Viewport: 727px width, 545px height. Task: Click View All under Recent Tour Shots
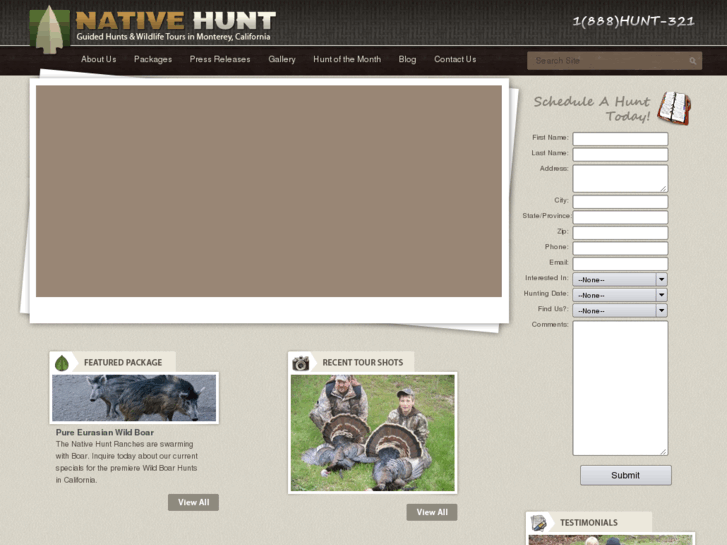432,512
